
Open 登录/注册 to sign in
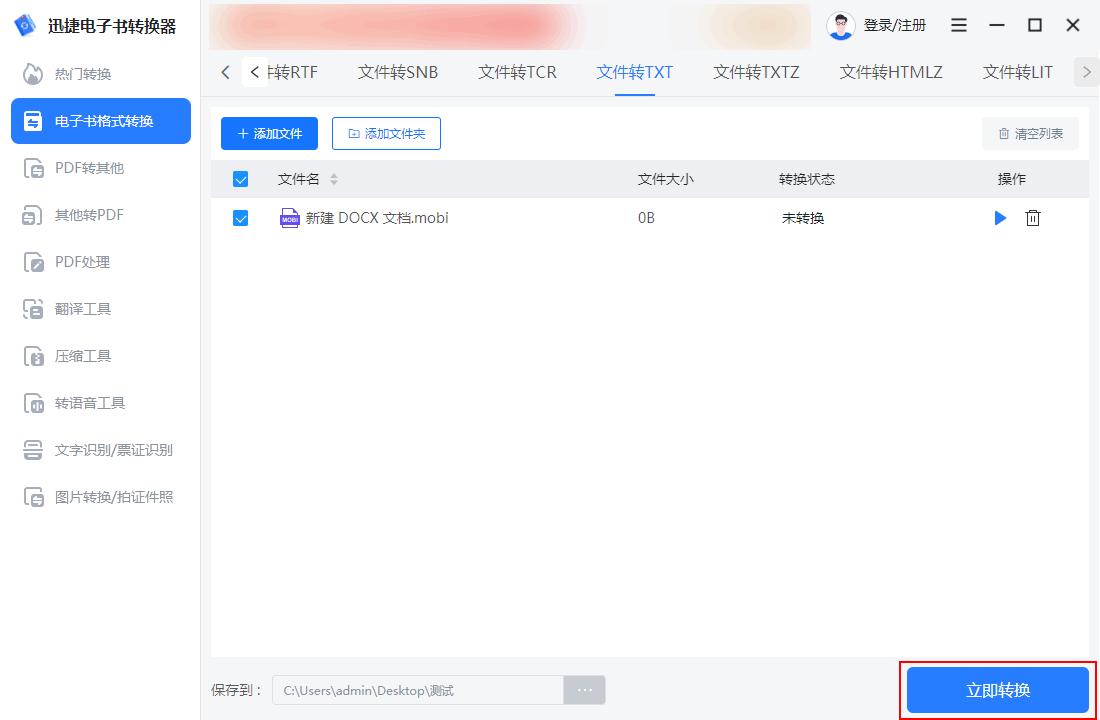pos(880,25)
